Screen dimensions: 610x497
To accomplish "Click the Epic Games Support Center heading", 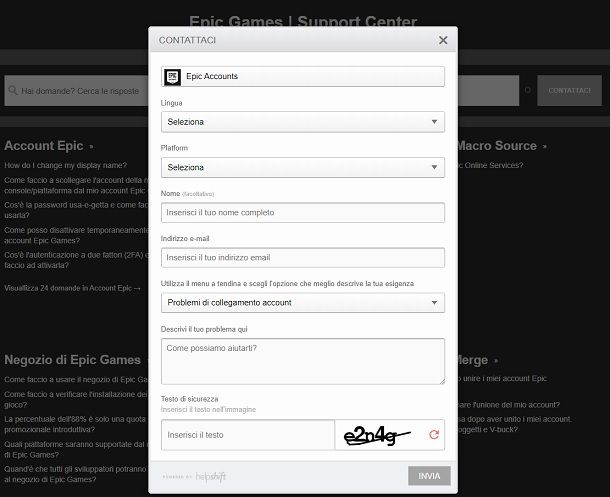I will tap(303, 21).
